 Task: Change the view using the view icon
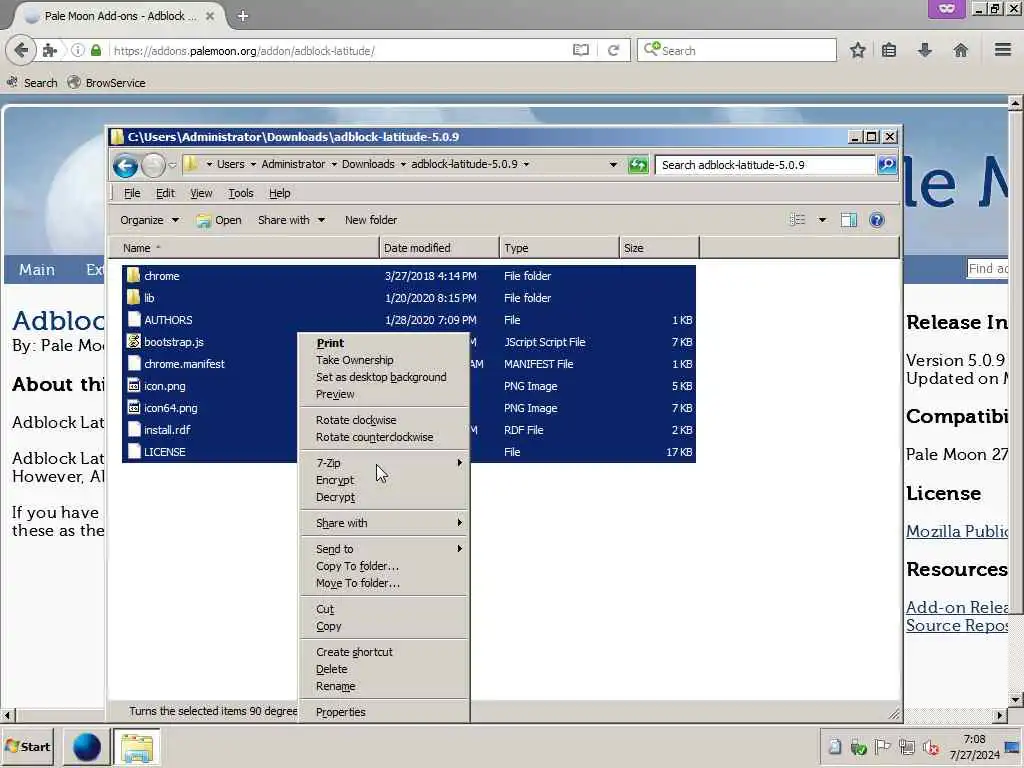tap(797, 220)
